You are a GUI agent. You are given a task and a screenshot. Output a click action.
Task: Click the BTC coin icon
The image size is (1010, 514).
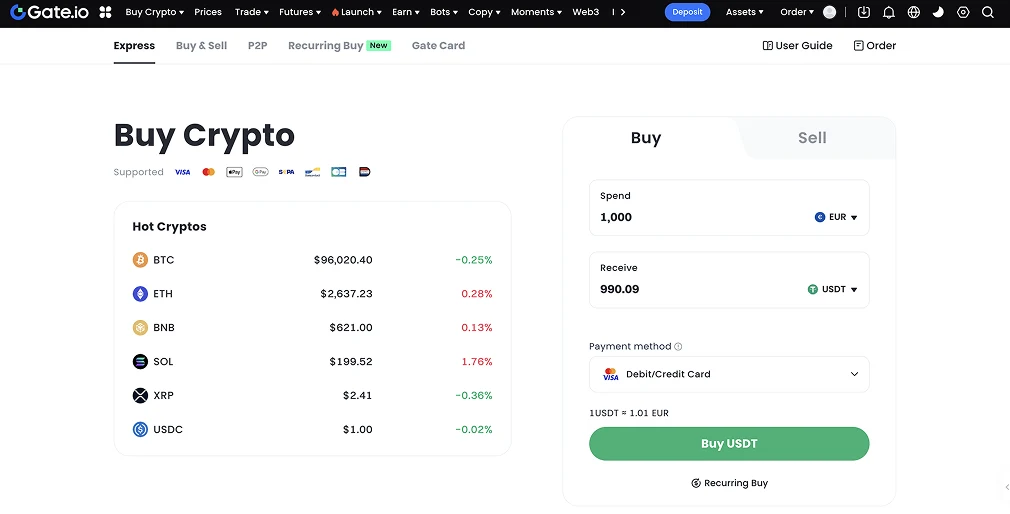coord(140,260)
